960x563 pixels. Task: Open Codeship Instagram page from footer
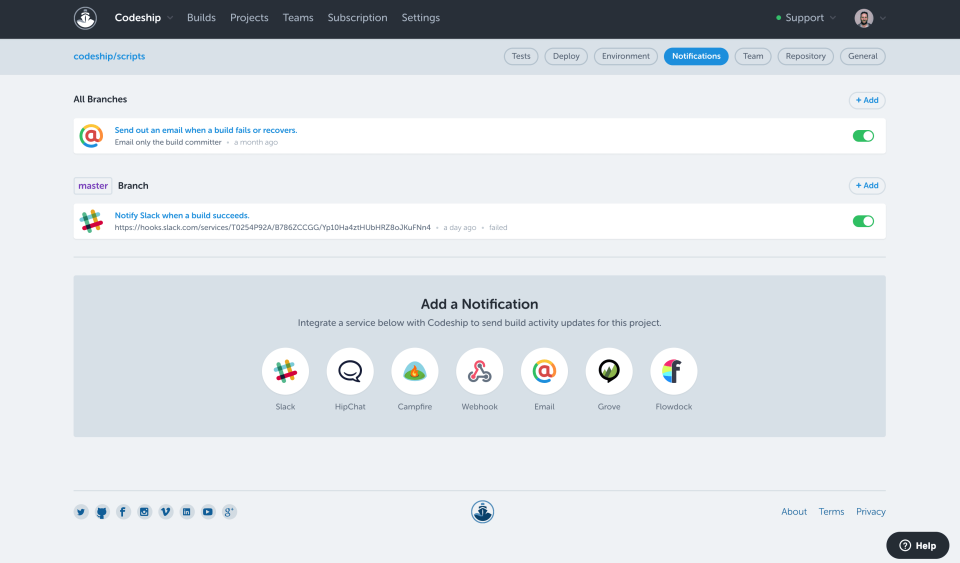(144, 512)
